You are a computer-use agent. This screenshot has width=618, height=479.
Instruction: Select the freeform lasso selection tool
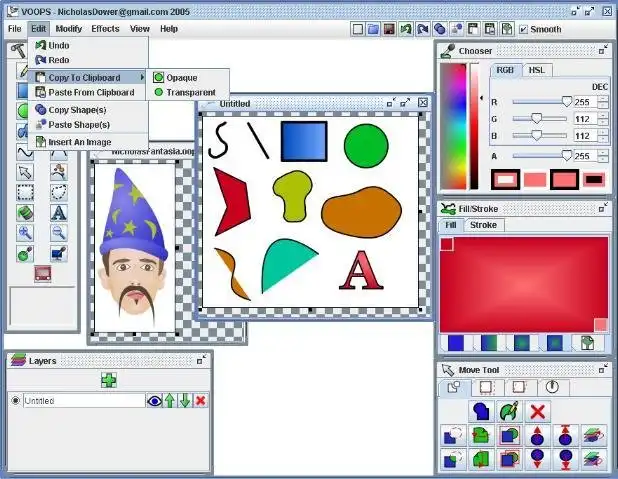pos(59,193)
